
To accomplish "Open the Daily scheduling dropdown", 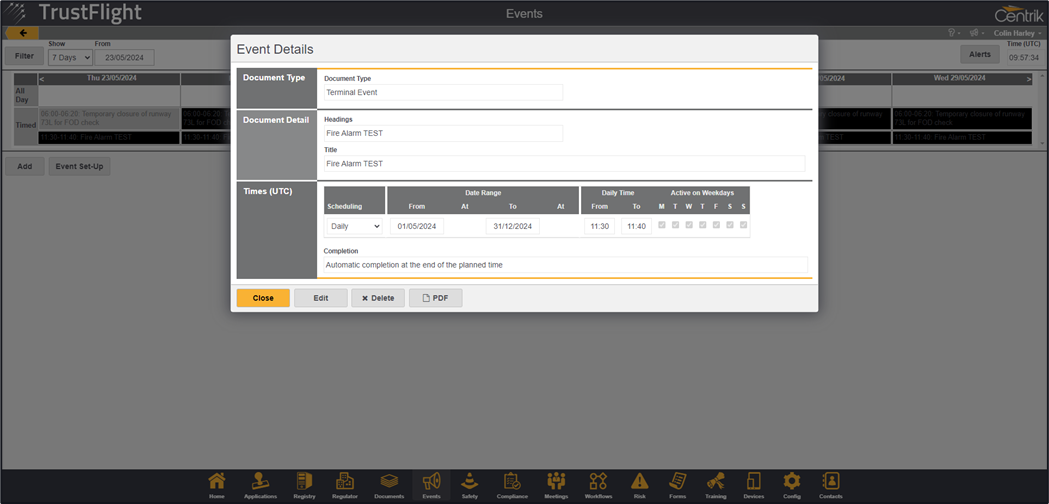I will pos(354,227).
